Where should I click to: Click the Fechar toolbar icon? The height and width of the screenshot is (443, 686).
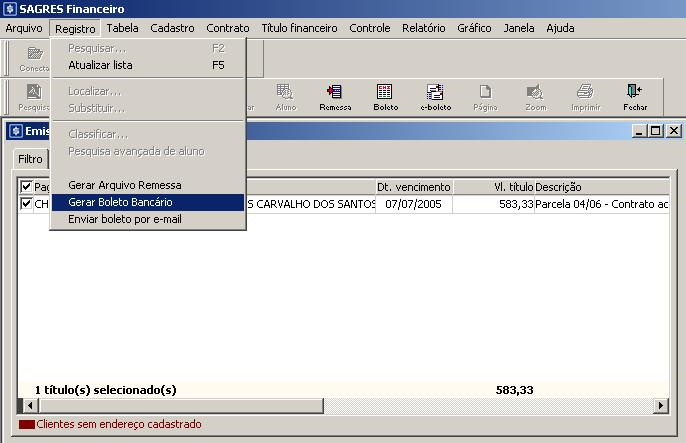pos(635,96)
